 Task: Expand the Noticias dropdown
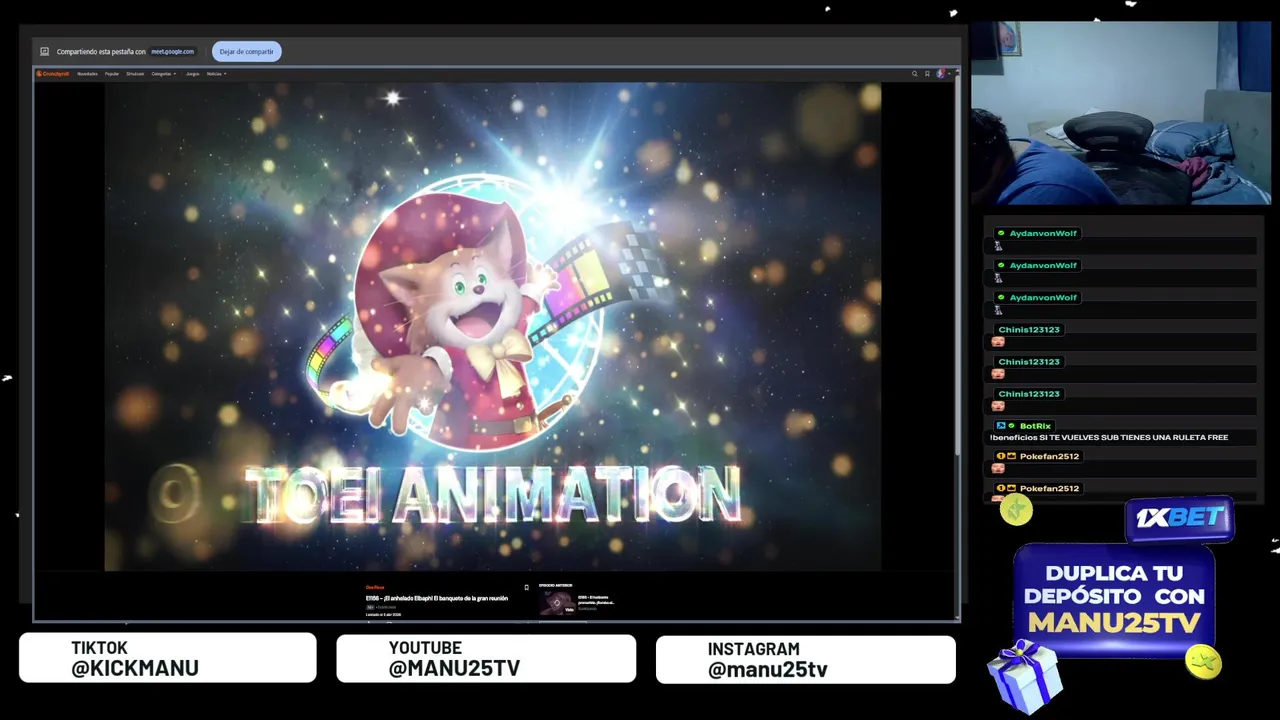pos(216,74)
